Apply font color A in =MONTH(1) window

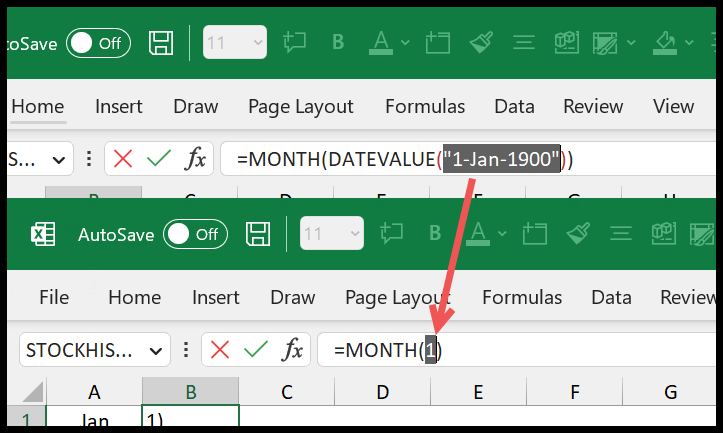(478, 234)
